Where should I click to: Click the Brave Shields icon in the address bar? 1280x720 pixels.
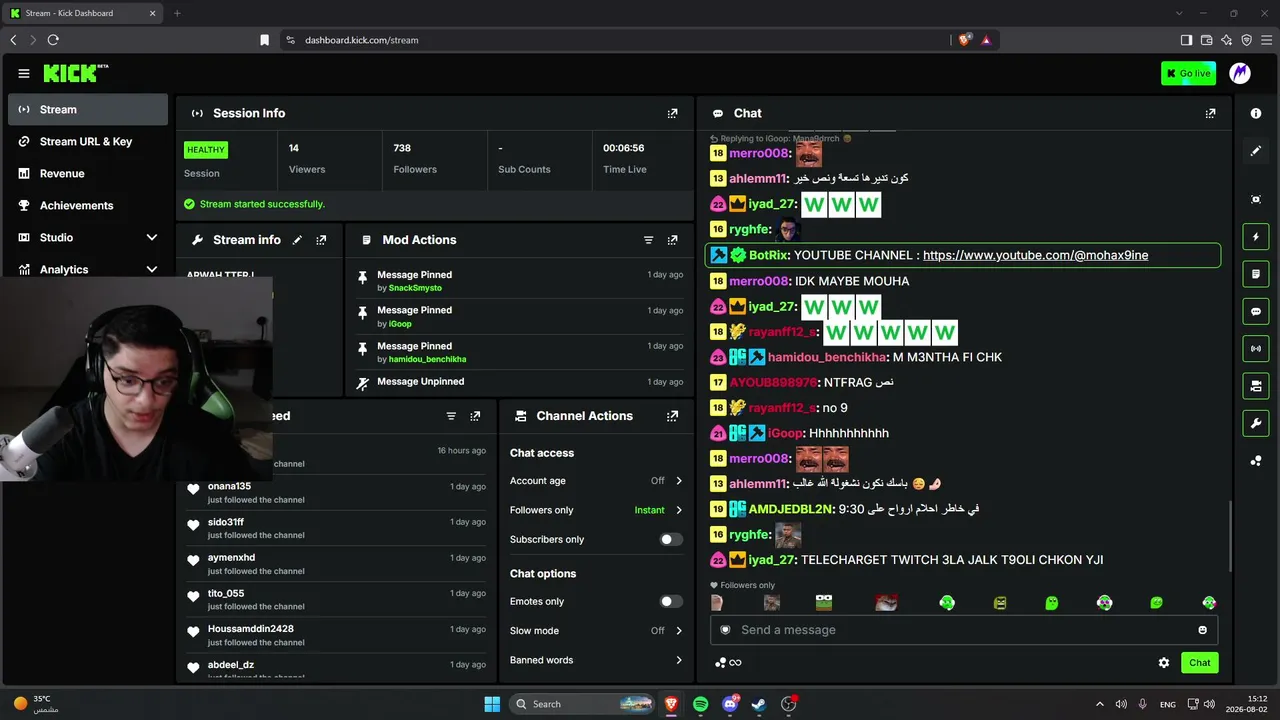coord(964,40)
